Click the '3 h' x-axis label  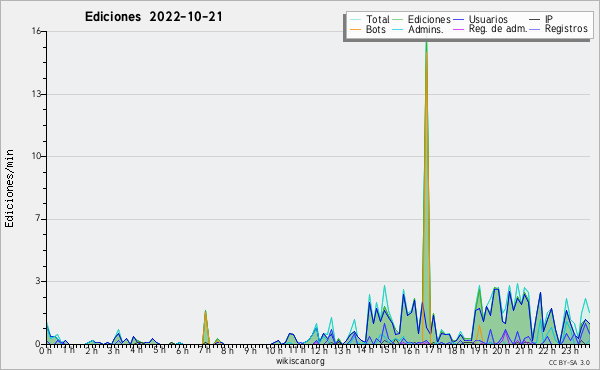pyautogui.click(x=113, y=351)
